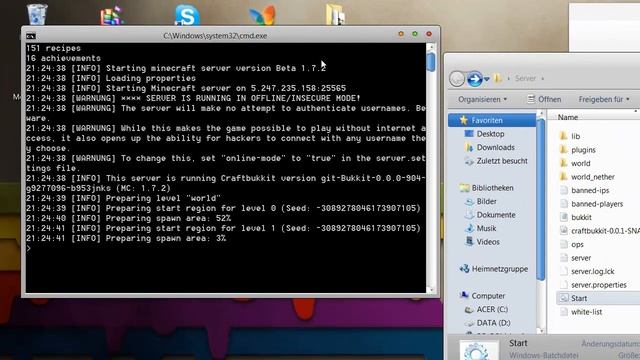
Task: Click the world folder icon
Action: pyautogui.click(x=564, y=163)
